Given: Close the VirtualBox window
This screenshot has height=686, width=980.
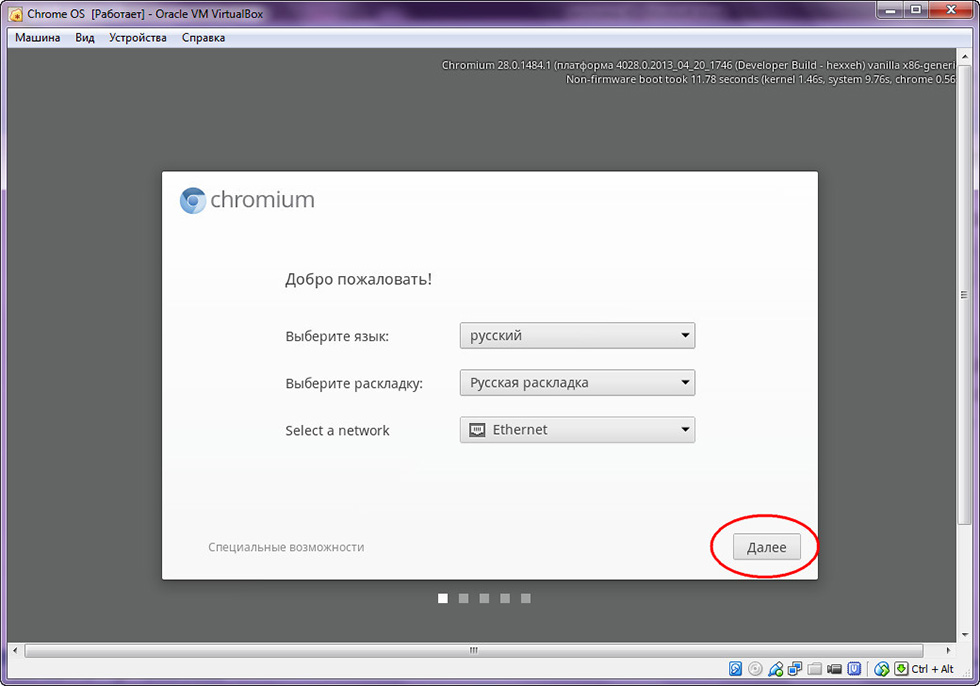Looking at the screenshot, I should [951, 10].
